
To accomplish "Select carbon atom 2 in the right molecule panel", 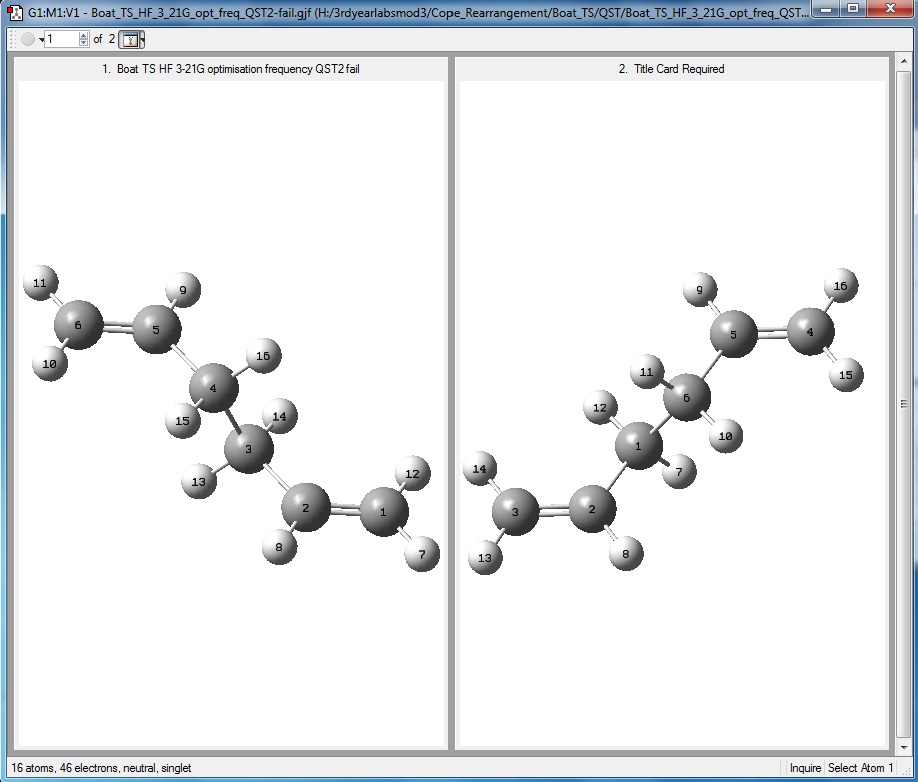I will tap(592, 509).
